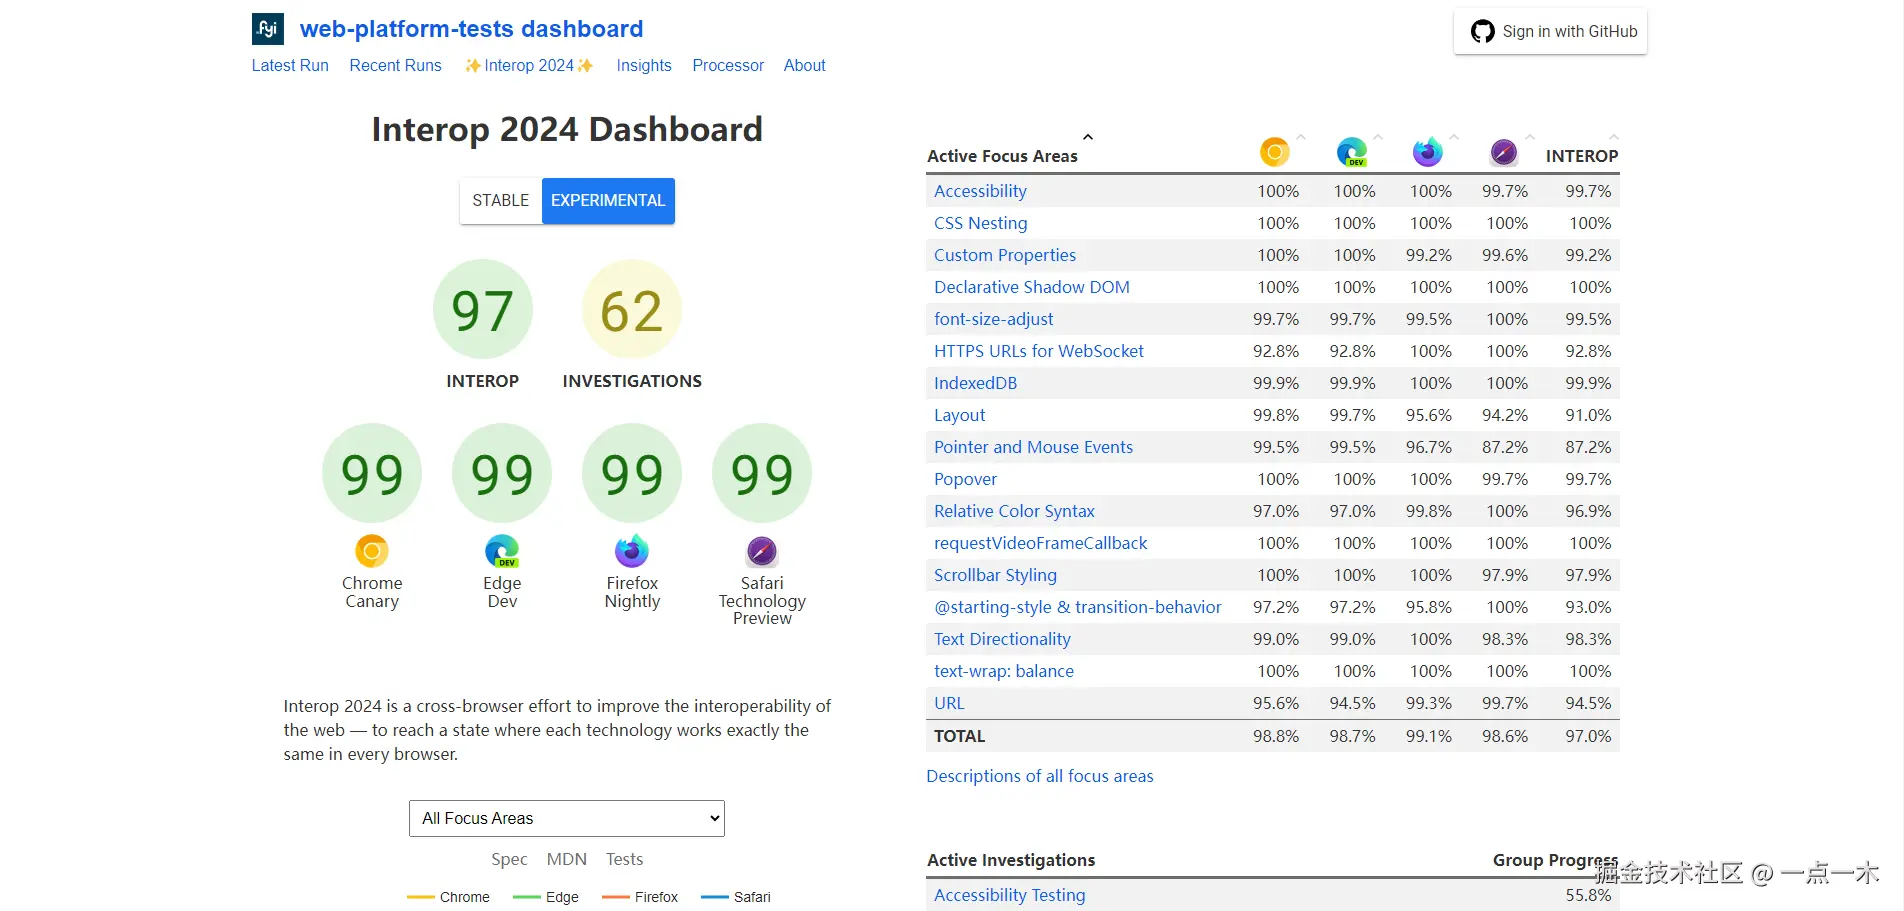Open the requestVideoFrameCallback link
1904x911 pixels.
(1041, 543)
